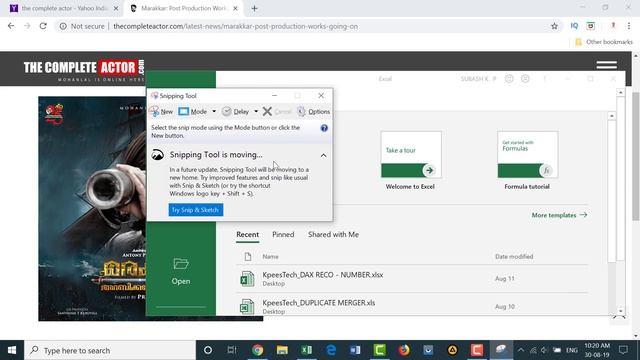Click the More templates link in Excel

[x=559, y=215]
